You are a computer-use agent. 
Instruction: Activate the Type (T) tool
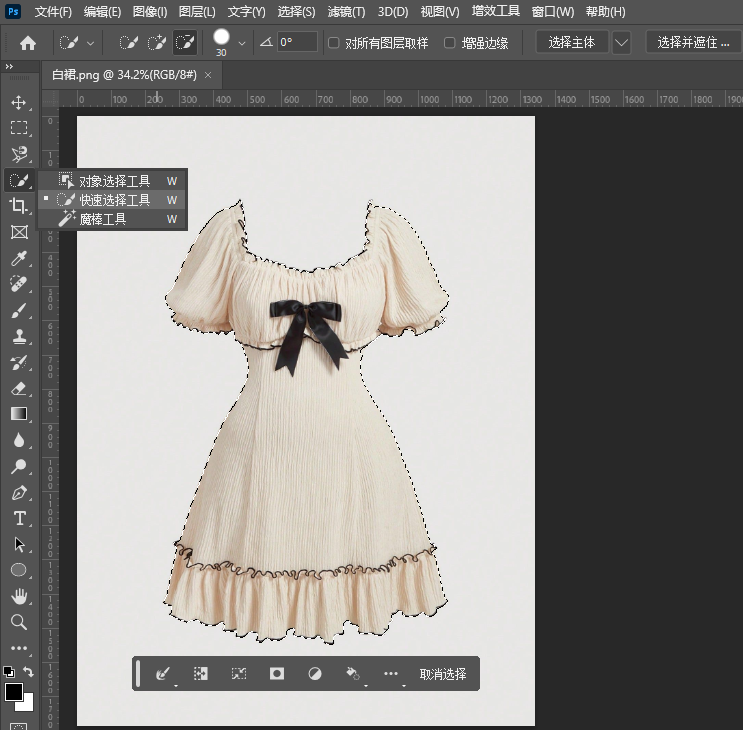click(18, 518)
